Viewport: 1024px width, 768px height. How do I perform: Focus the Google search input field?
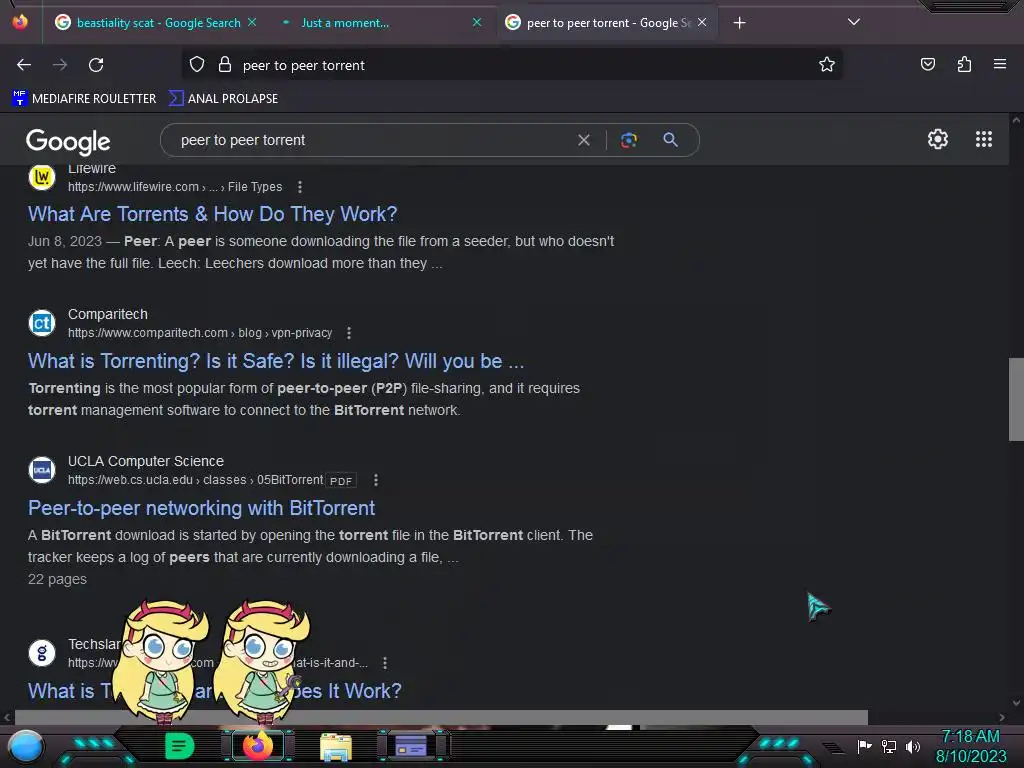(374, 140)
